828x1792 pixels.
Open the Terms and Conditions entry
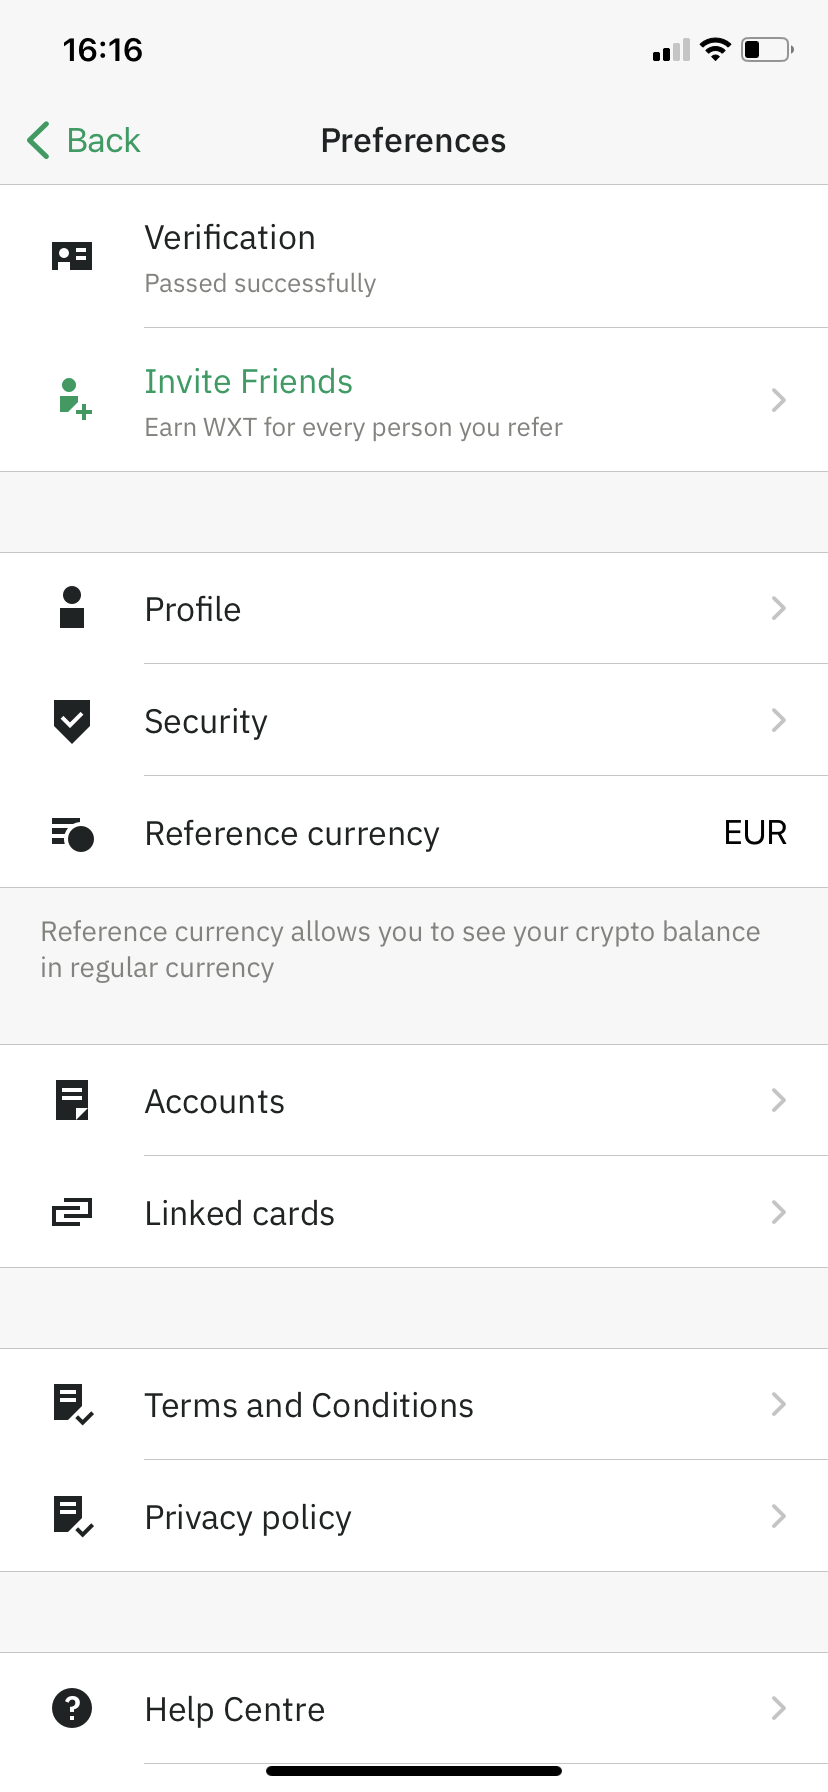point(309,1406)
